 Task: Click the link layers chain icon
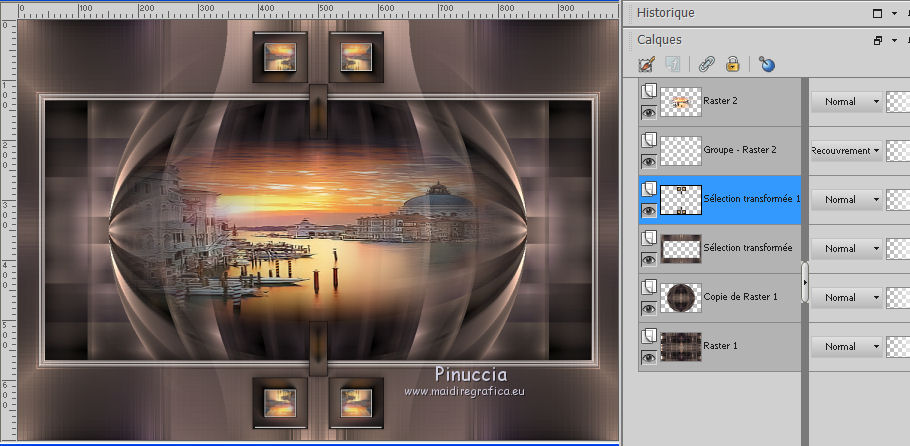coord(706,65)
